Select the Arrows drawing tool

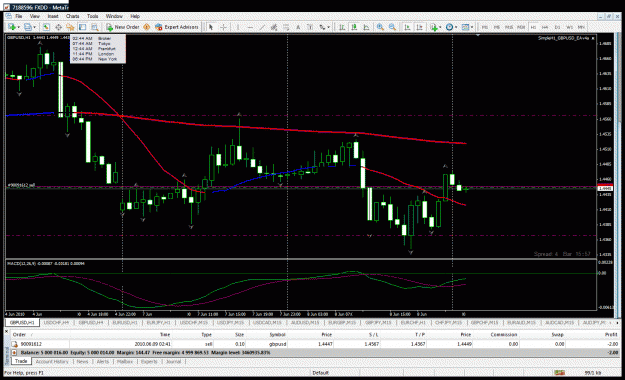pyautogui.click(x=322, y=27)
